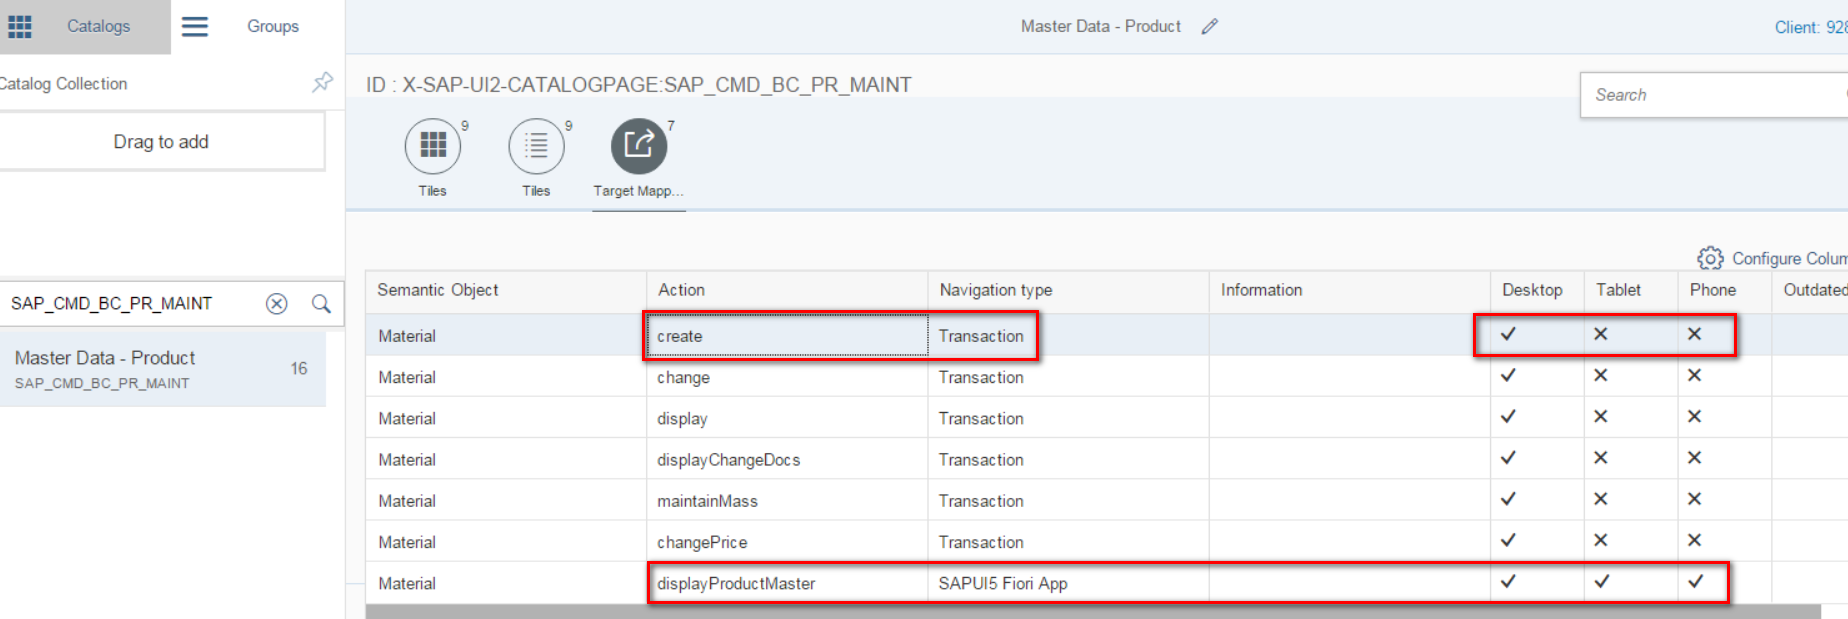
Task: Click the horizontal scrollbar below table
Action: point(1092,611)
